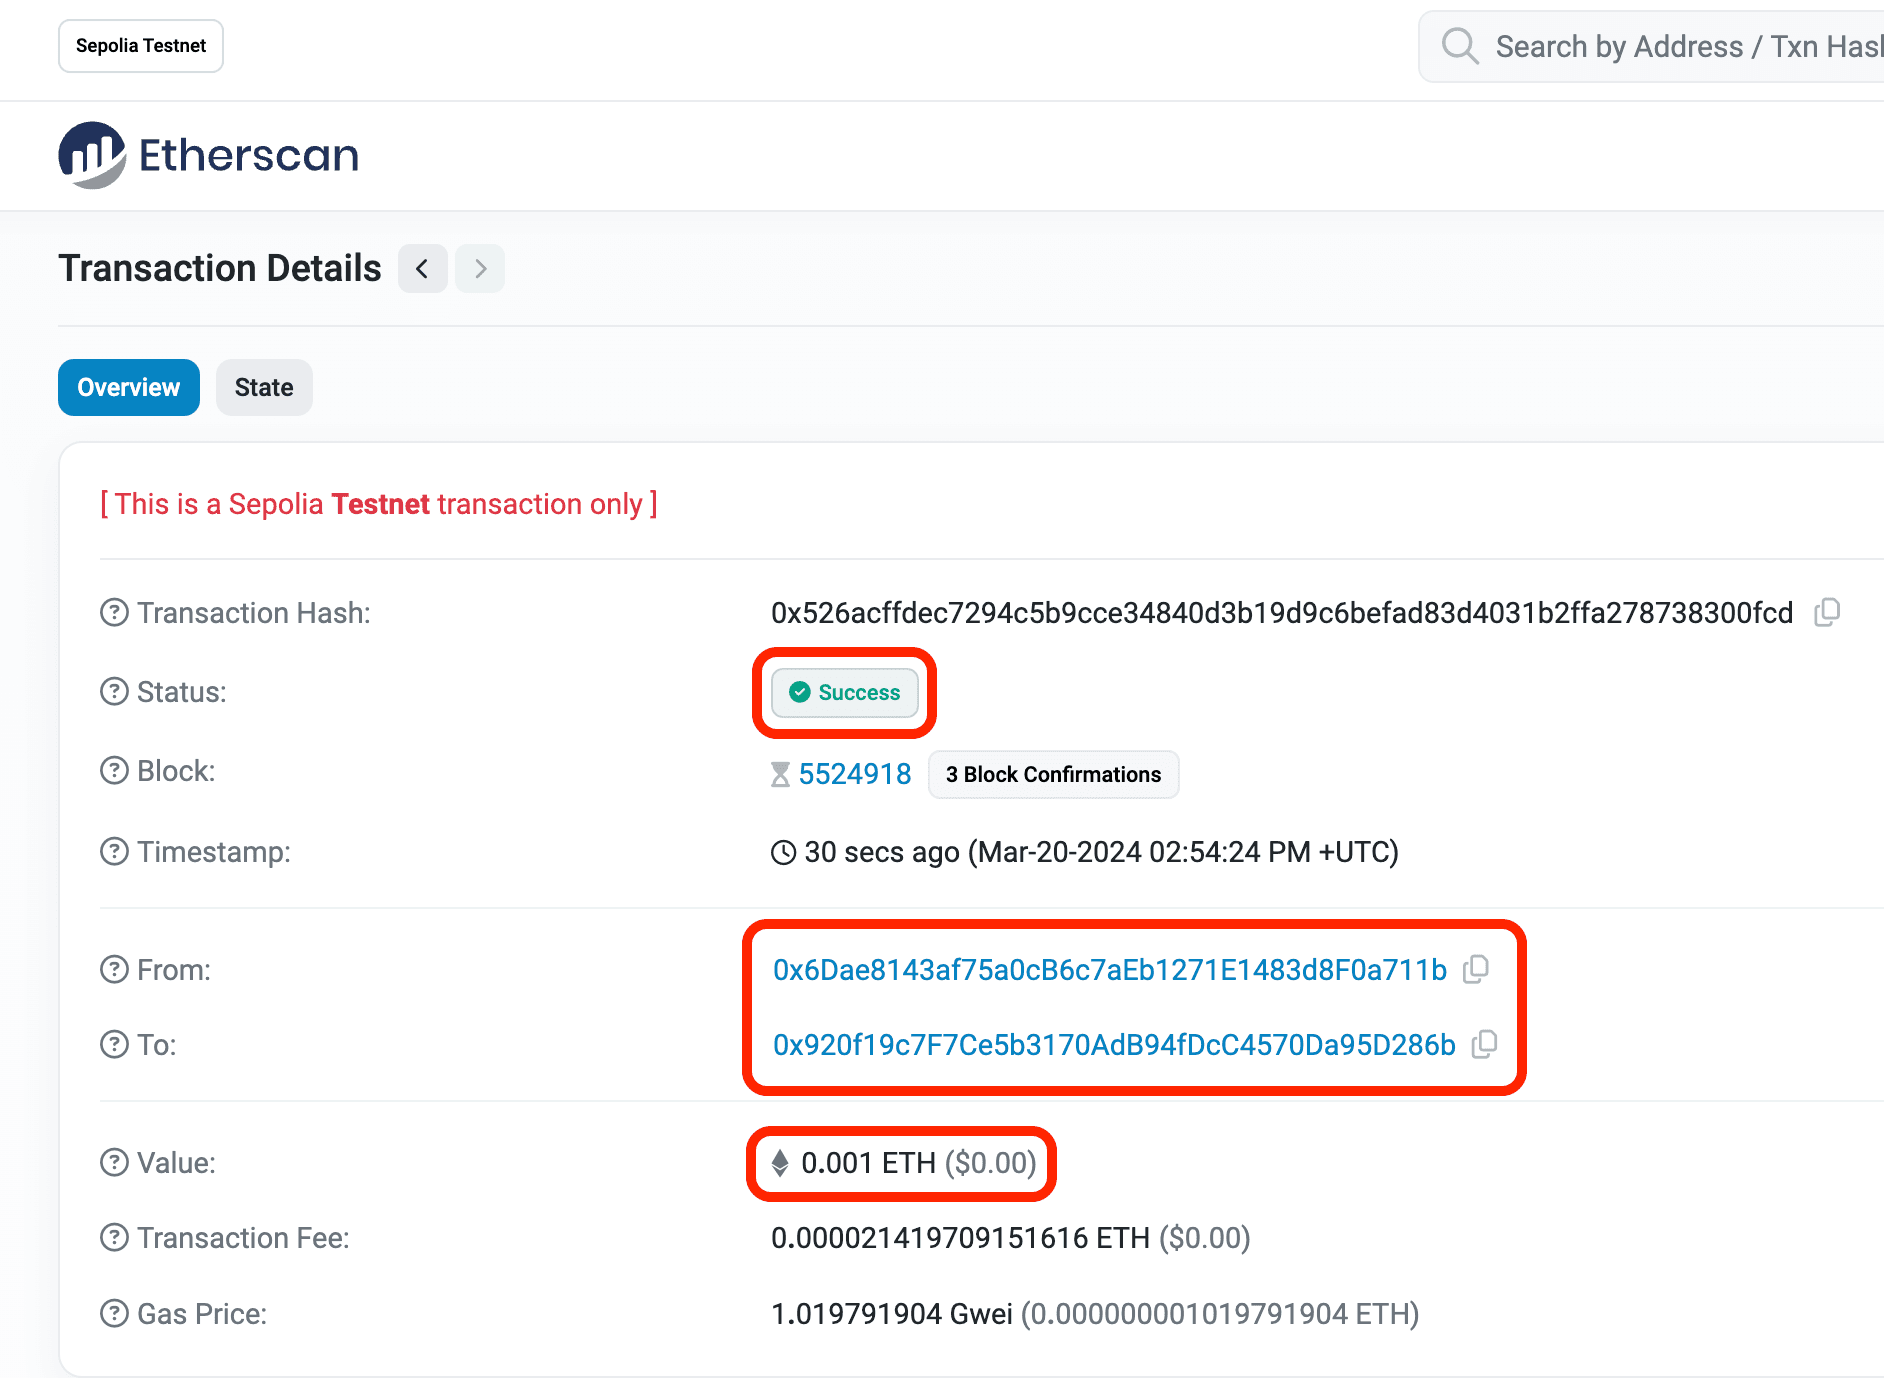This screenshot has width=1884, height=1378.
Task: Click the clock icon next to the timestamp
Action: 783,852
